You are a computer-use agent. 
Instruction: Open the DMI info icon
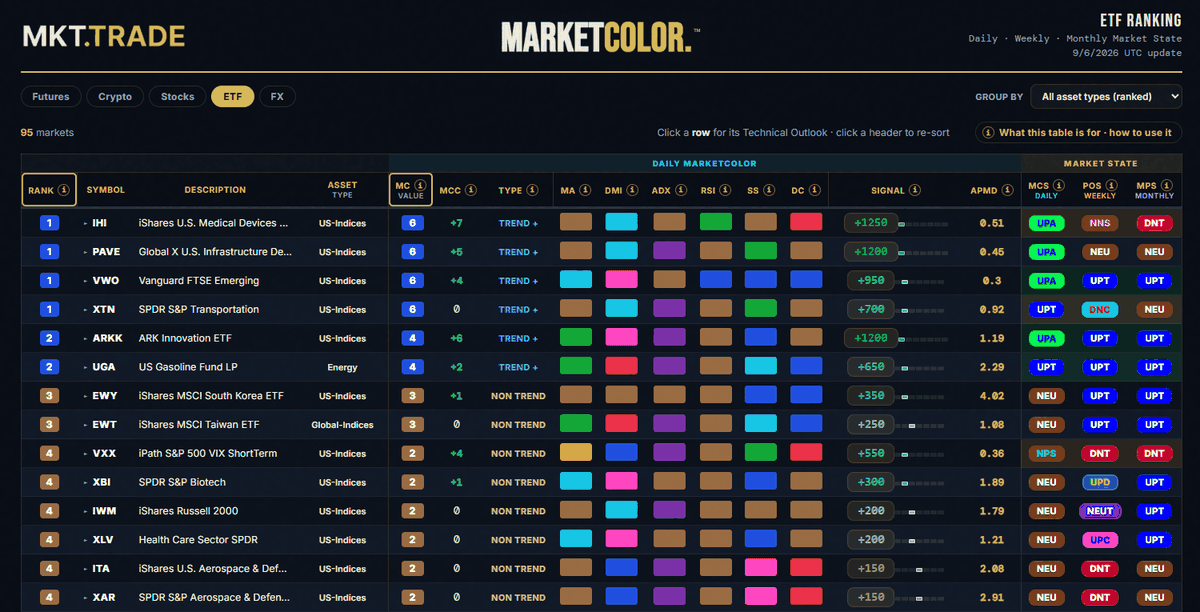click(632, 190)
